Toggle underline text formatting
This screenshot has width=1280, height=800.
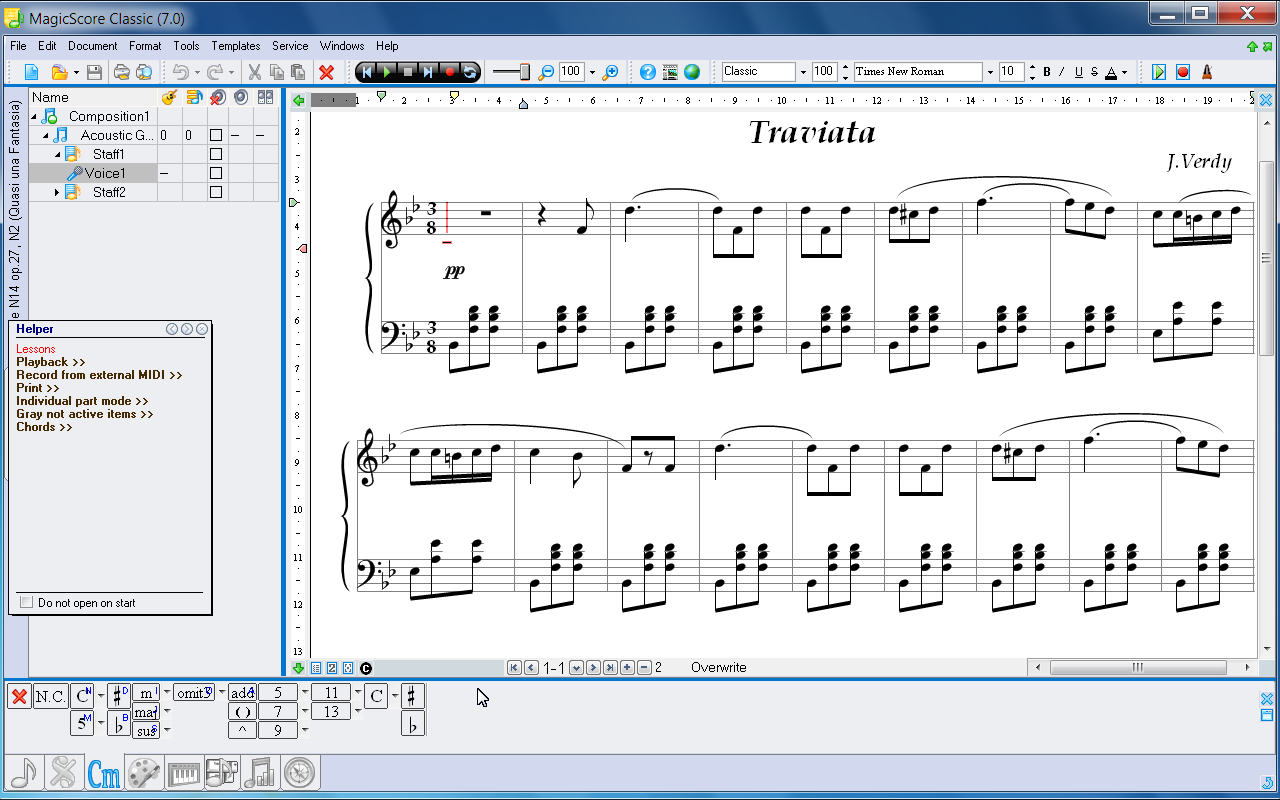pos(1078,72)
